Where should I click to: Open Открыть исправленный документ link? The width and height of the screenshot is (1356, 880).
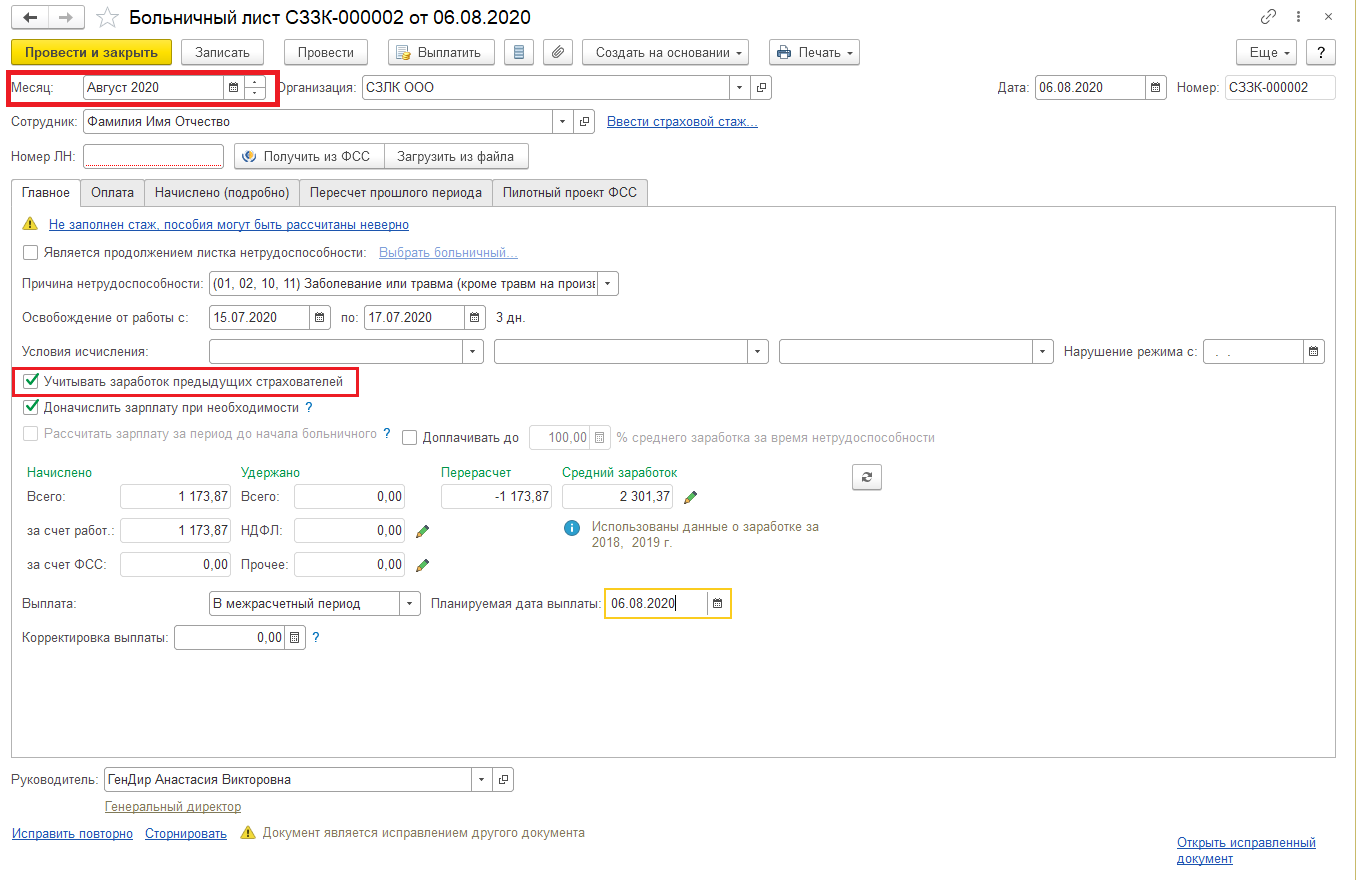coord(1246,851)
